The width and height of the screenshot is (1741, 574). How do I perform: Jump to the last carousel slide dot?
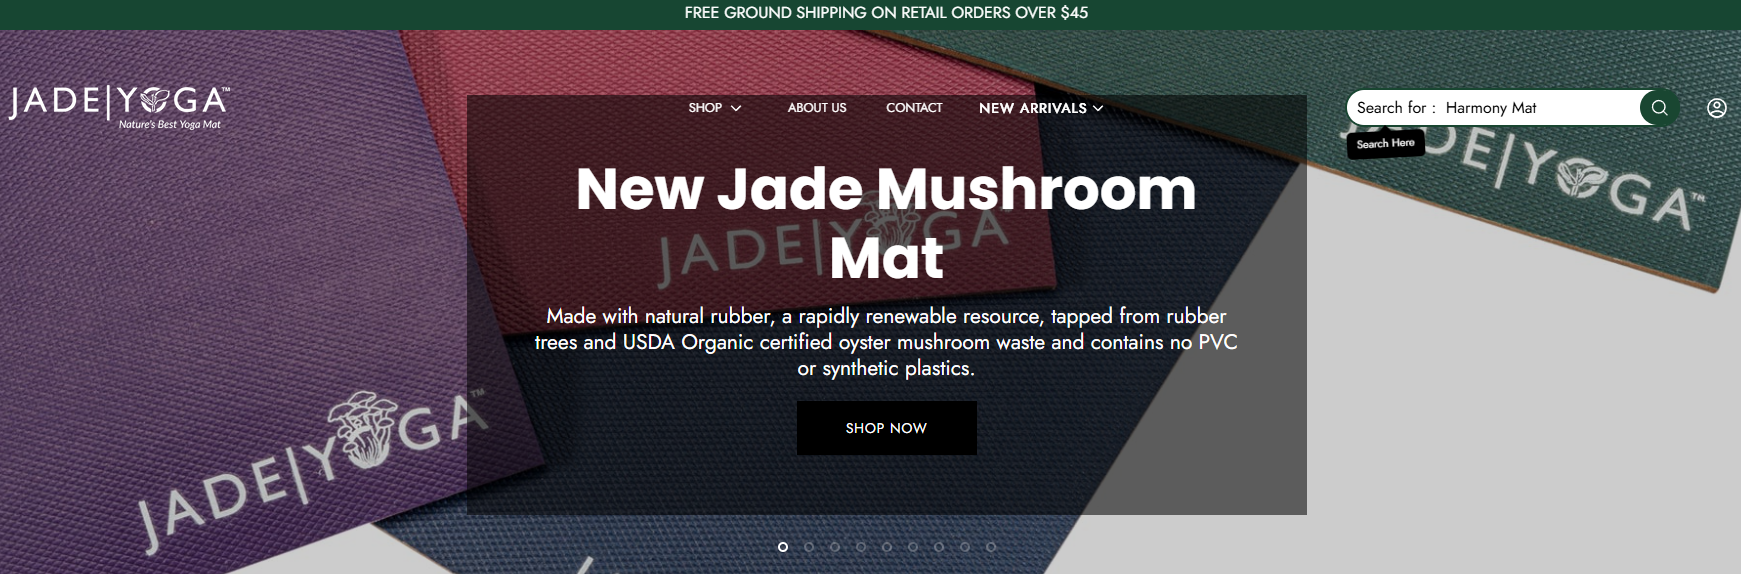991,547
